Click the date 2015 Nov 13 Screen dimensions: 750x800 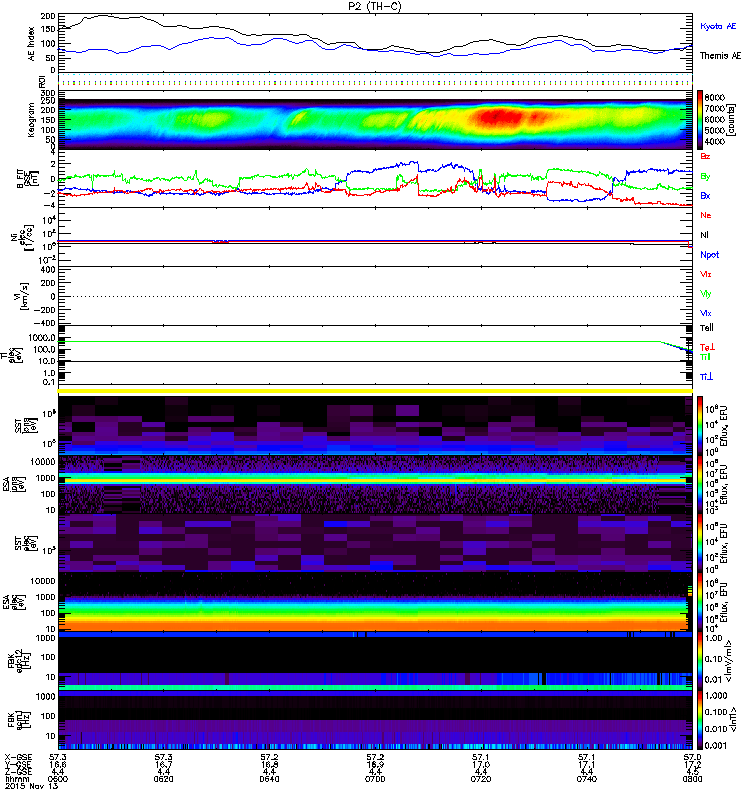coord(30,786)
